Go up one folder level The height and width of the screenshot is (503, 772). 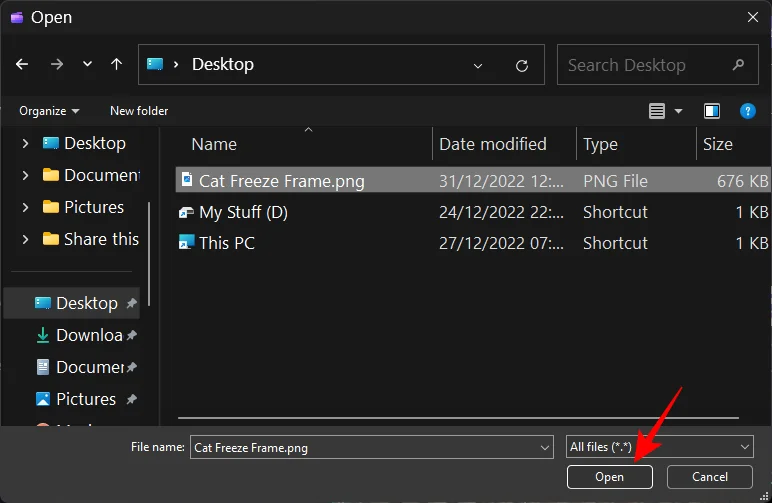116,64
